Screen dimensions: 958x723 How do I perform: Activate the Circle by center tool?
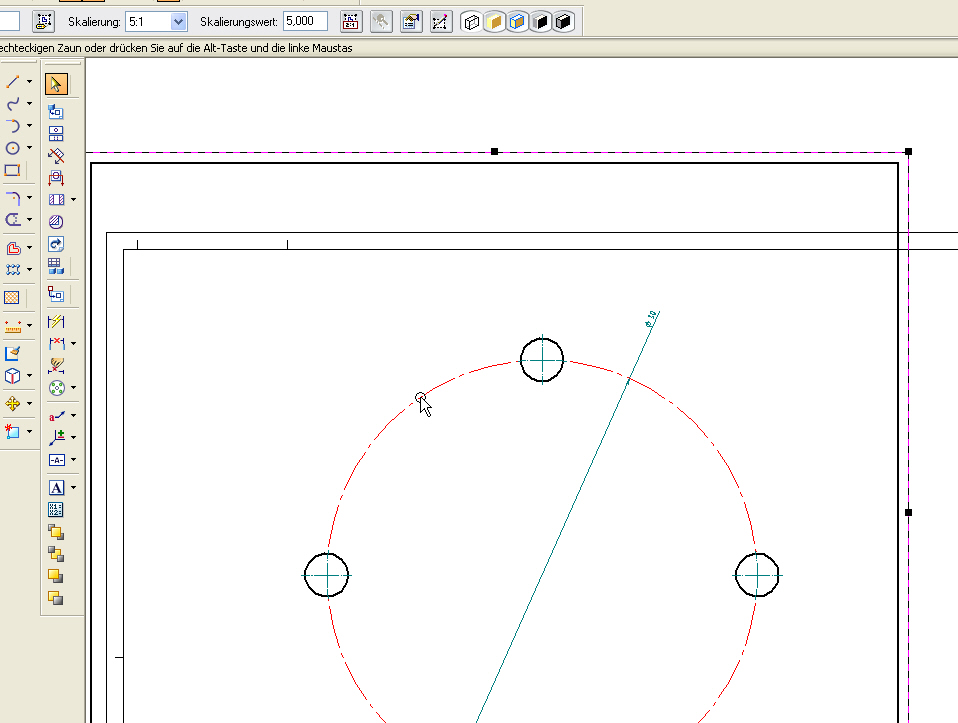click(x=12, y=148)
